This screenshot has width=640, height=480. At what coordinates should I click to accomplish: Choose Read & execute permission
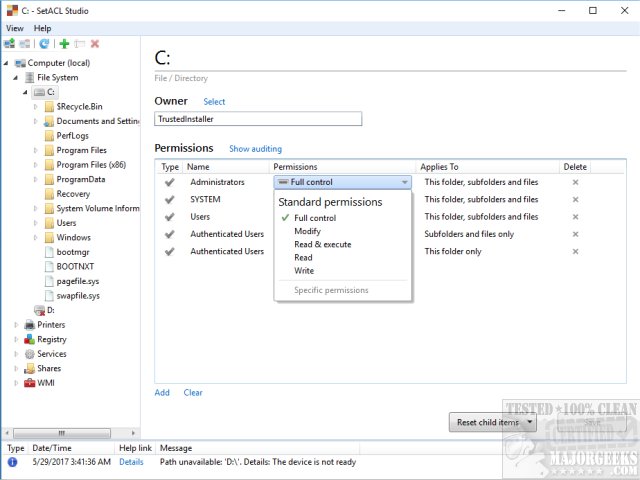pos(322,244)
